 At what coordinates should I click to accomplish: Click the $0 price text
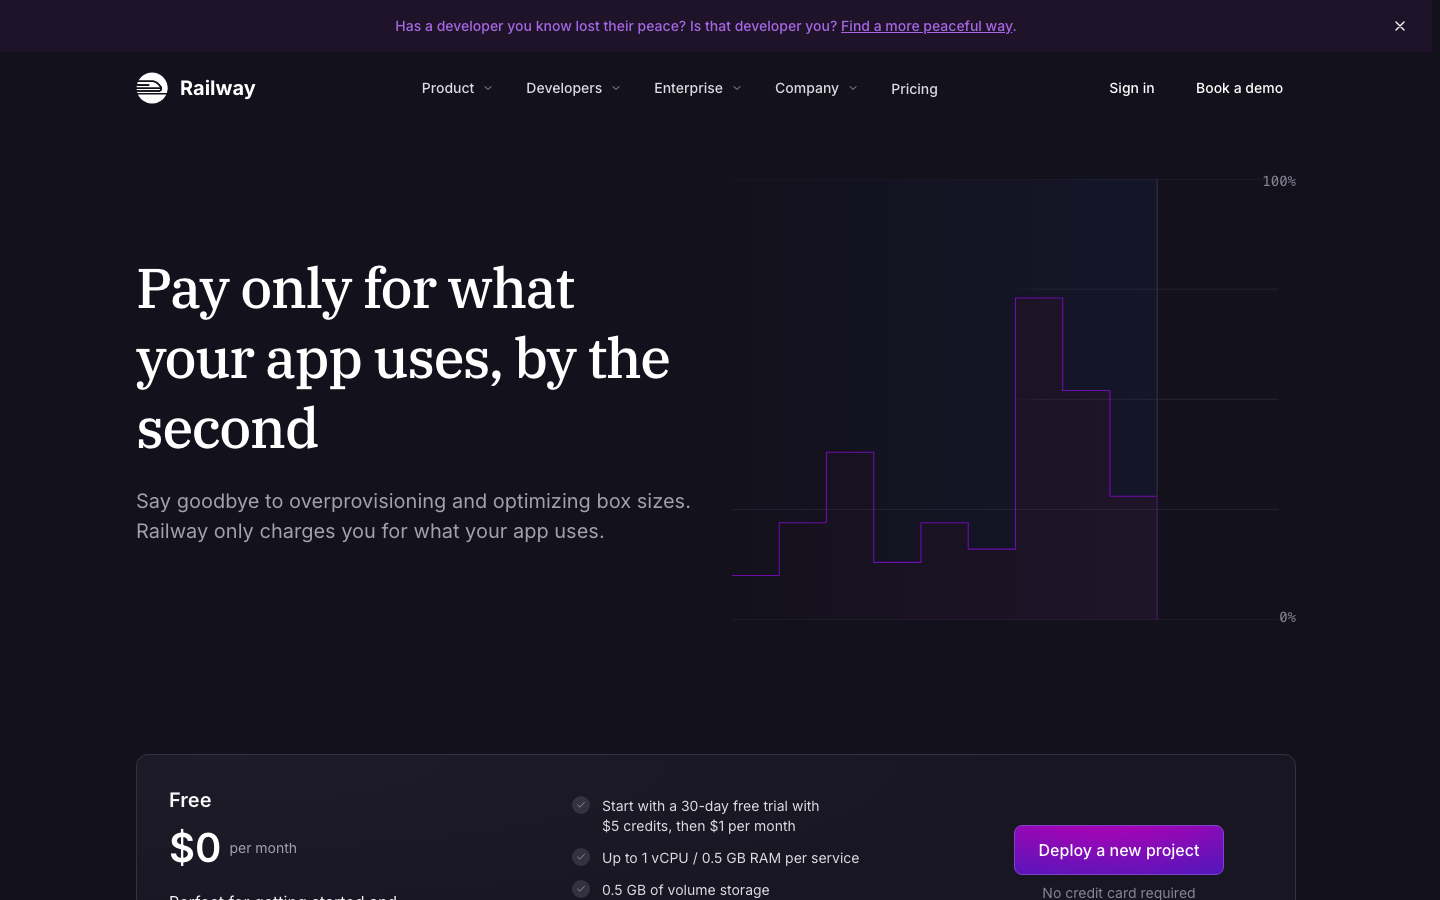point(195,848)
